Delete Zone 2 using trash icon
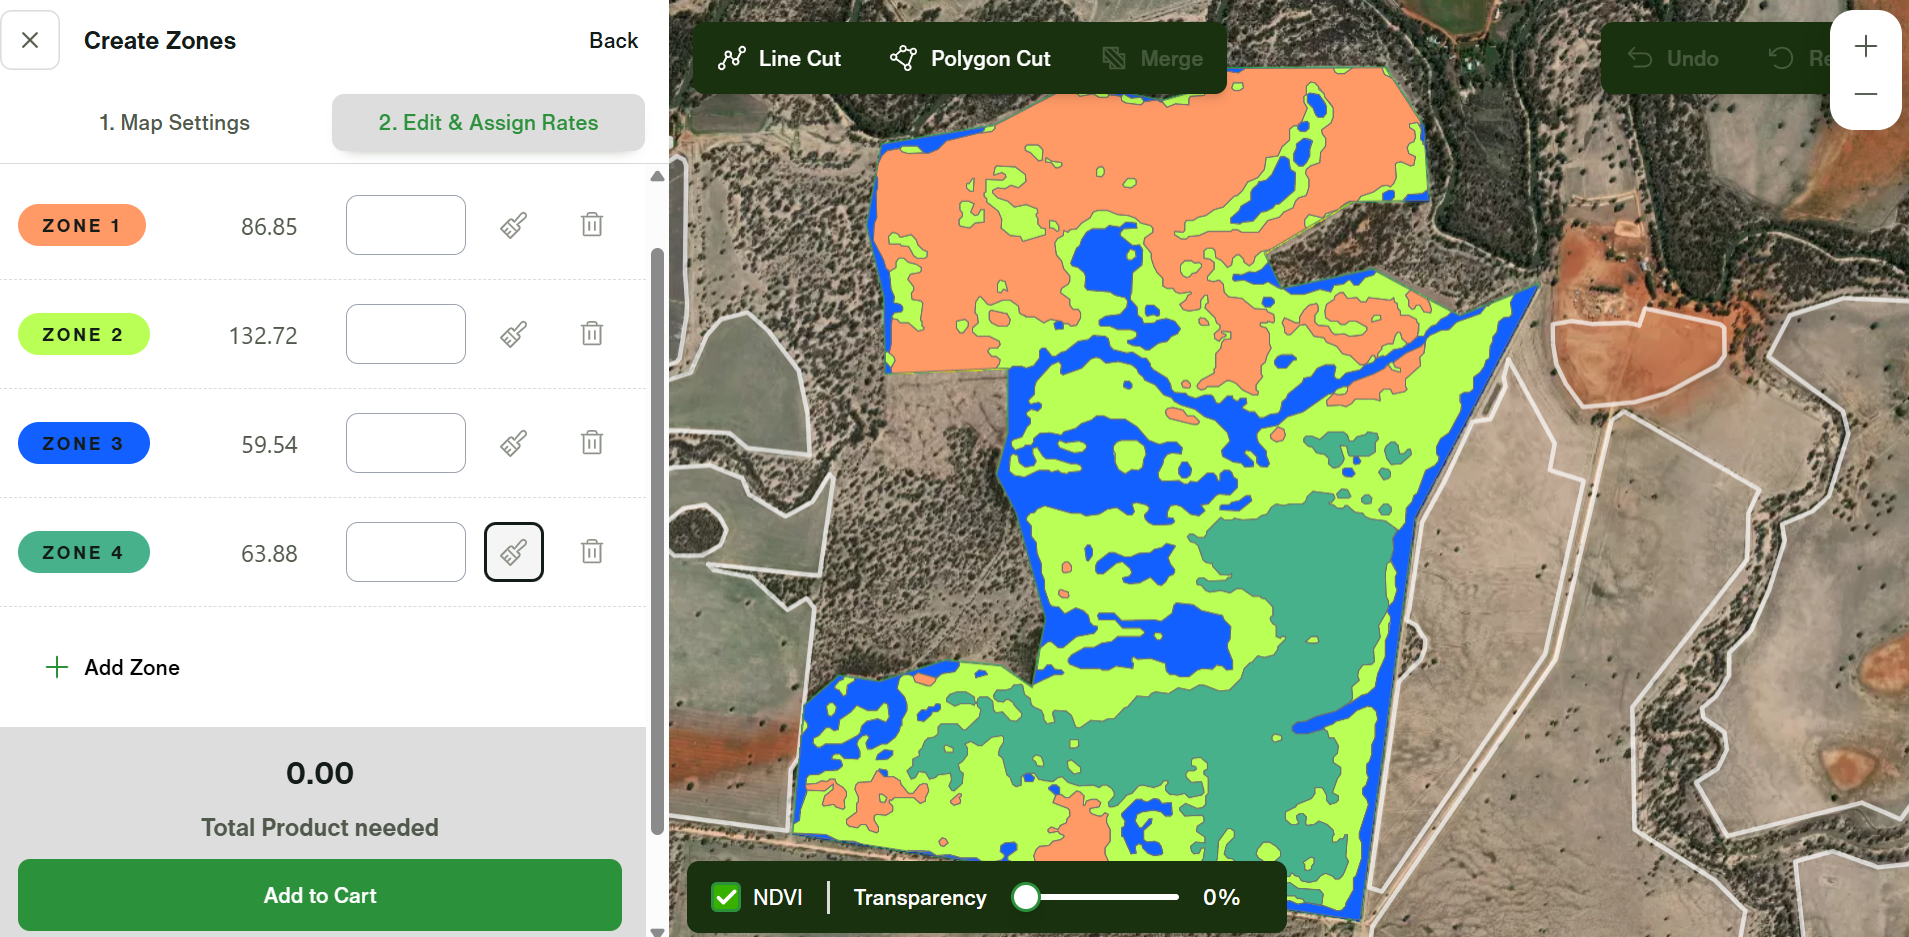 592,334
